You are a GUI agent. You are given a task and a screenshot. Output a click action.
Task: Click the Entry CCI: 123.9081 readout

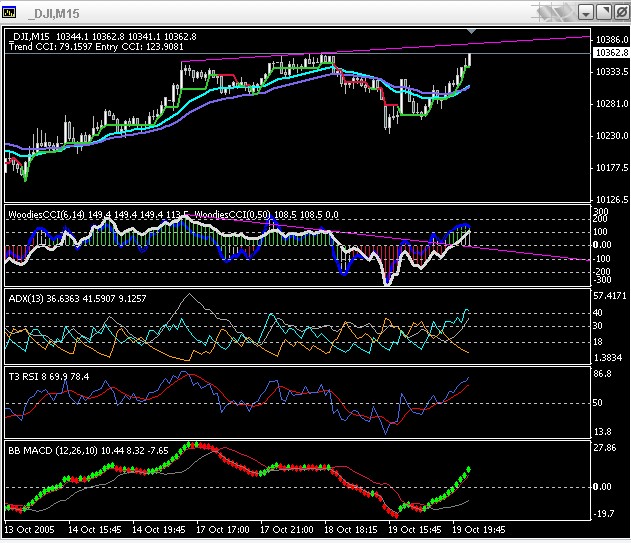pos(139,47)
